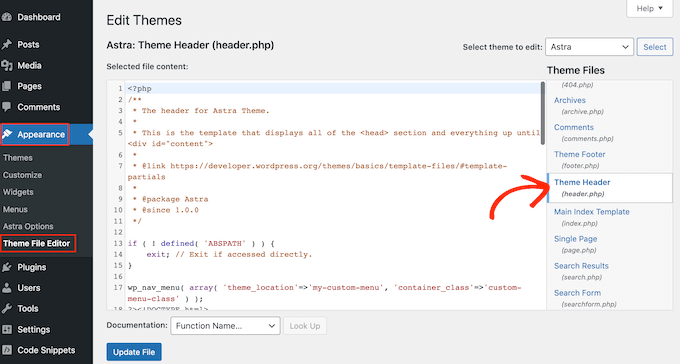Viewport: 680px width, 364px height.
Task: Click the Appearance paintbrush icon
Action: pos(7,134)
